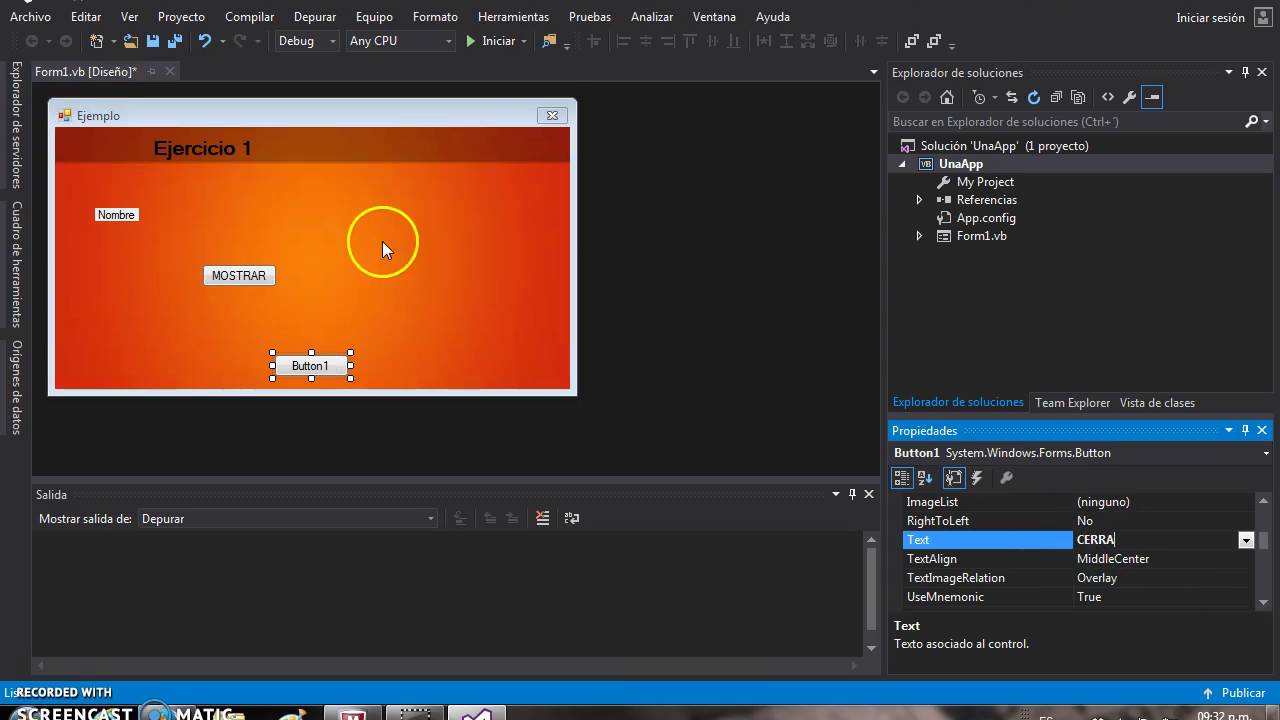1280x720 pixels.
Task: Open the Text property value dropdown arrow
Action: pos(1246,540)
